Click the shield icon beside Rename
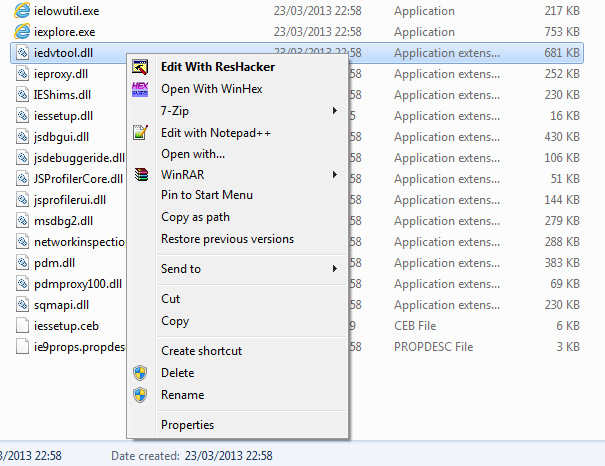 tap(140, 395)
